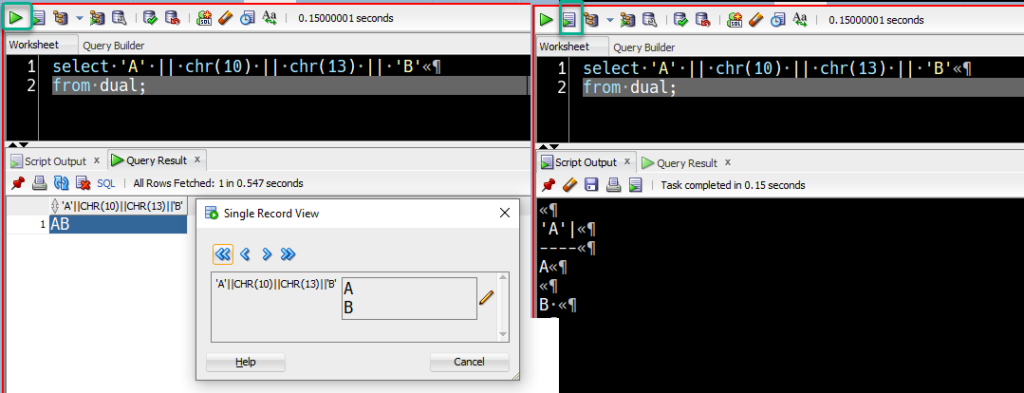Switch to left Query Builder tab

114,46
